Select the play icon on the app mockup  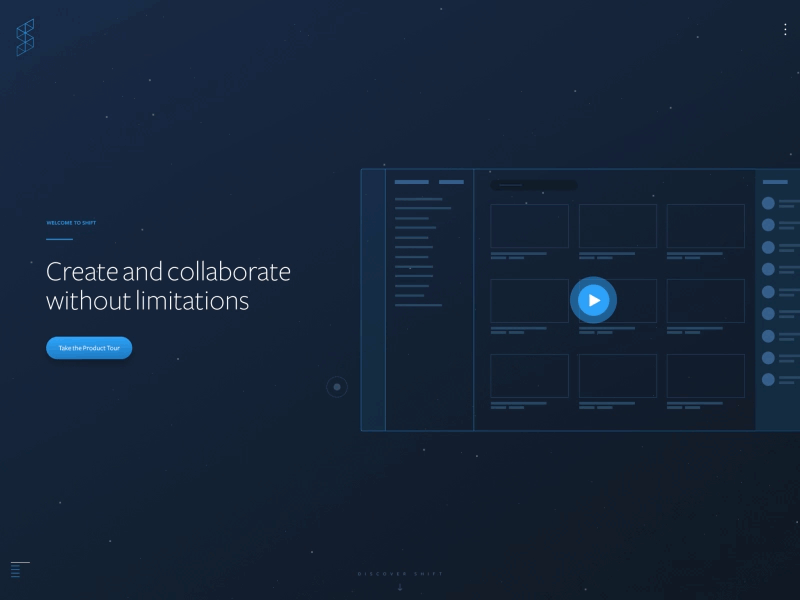tap(594, 299)
